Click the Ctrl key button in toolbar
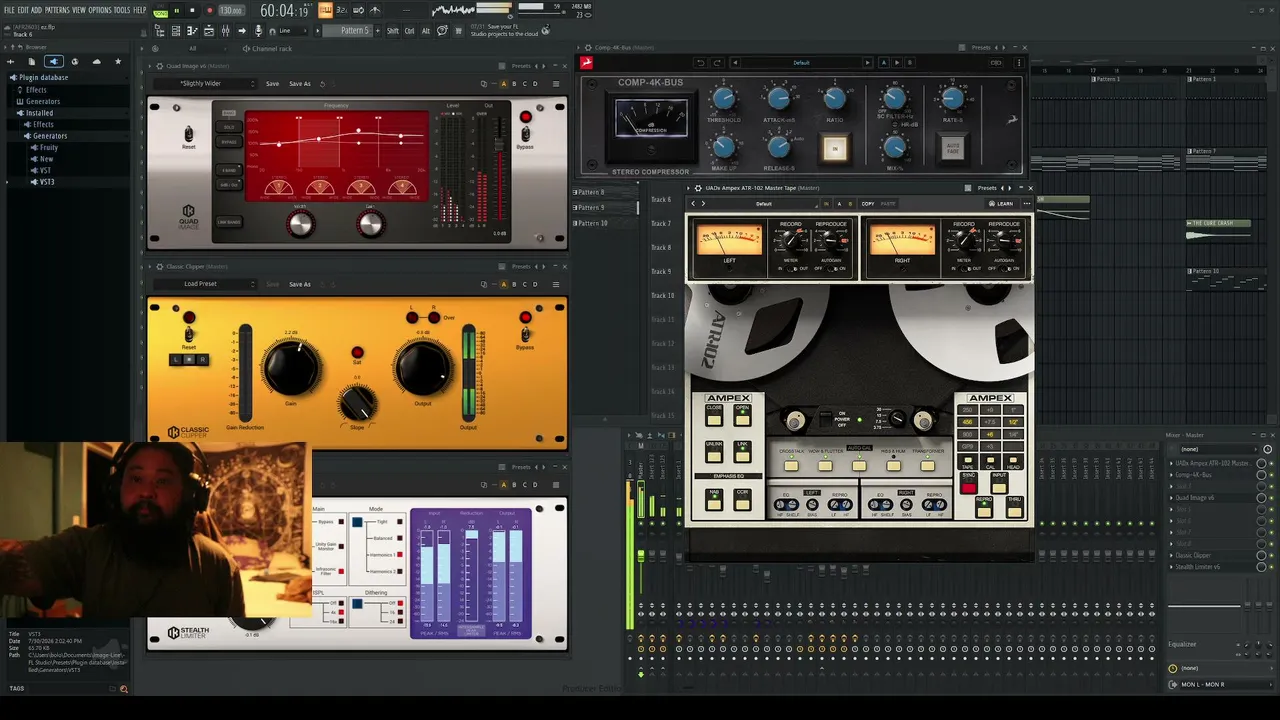 click(410, 31)
